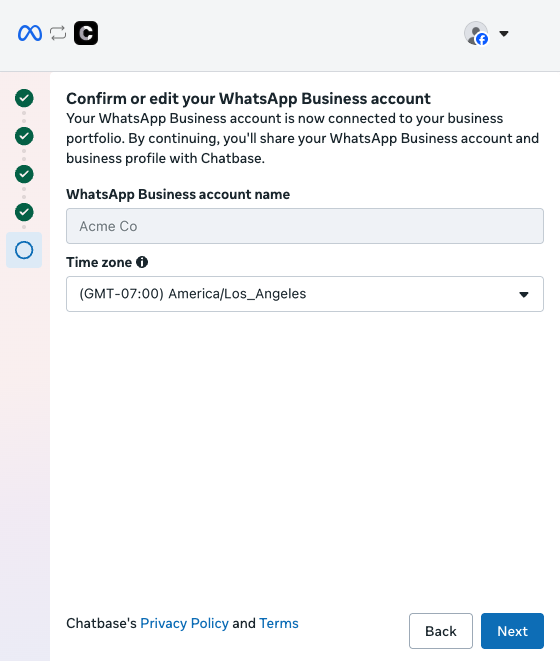
Task: Open Chatbase's Privacy Policy link
Action: [184, 623]
